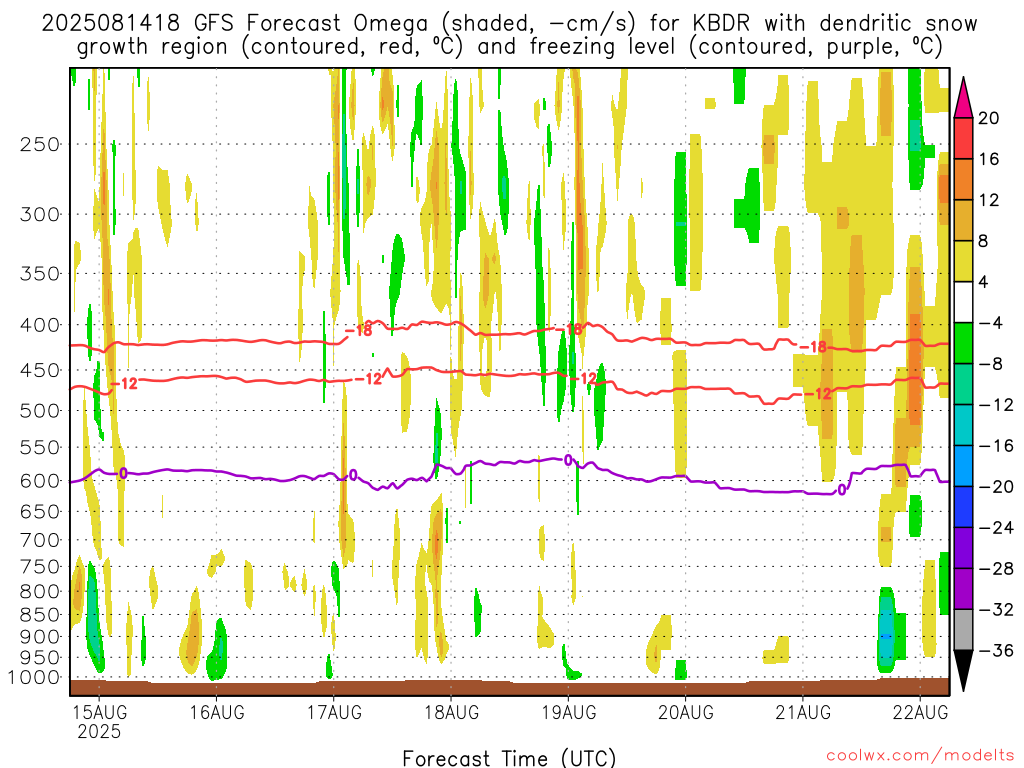Click the 16AUG time axis label
The width and height of the screenshot is (1024, 768).
pyautogui.click(x=217, y=712)
